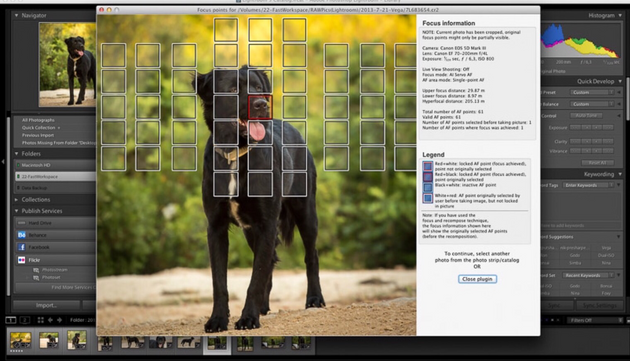
Task: Expand the Saved Preset section triangle
Action: click(x=619, y=92)
